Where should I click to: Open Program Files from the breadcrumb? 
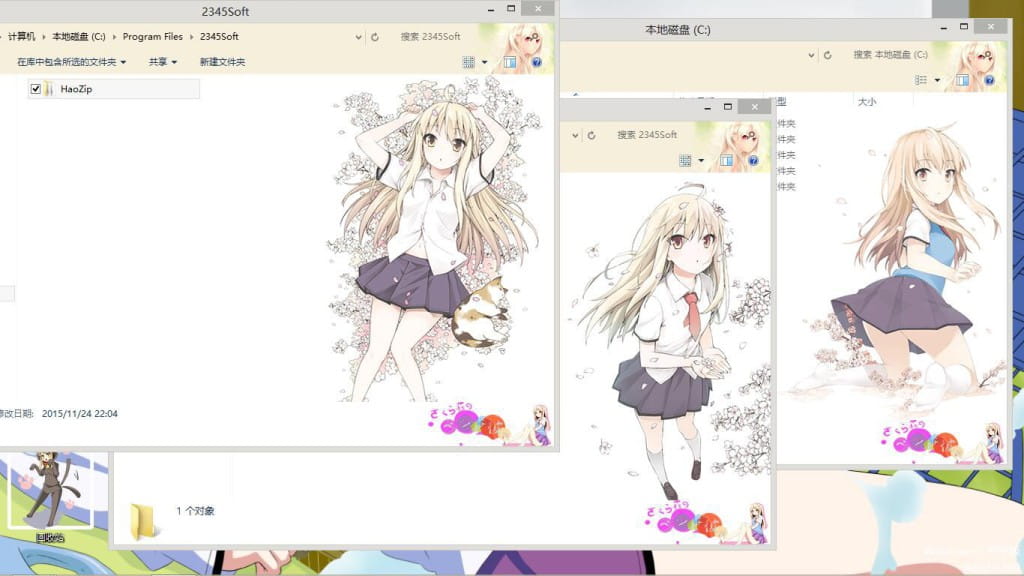(152, 36)
